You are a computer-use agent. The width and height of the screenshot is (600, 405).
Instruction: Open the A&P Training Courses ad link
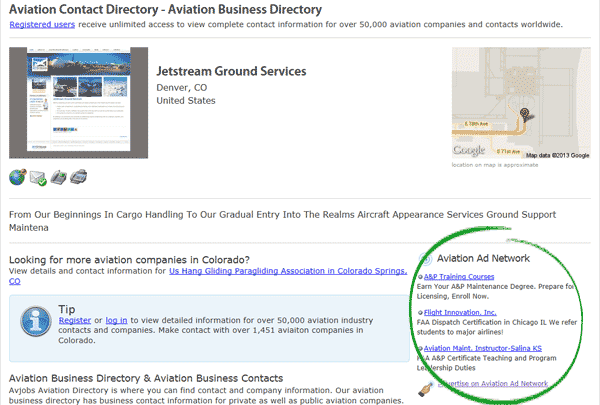[459, 276]
